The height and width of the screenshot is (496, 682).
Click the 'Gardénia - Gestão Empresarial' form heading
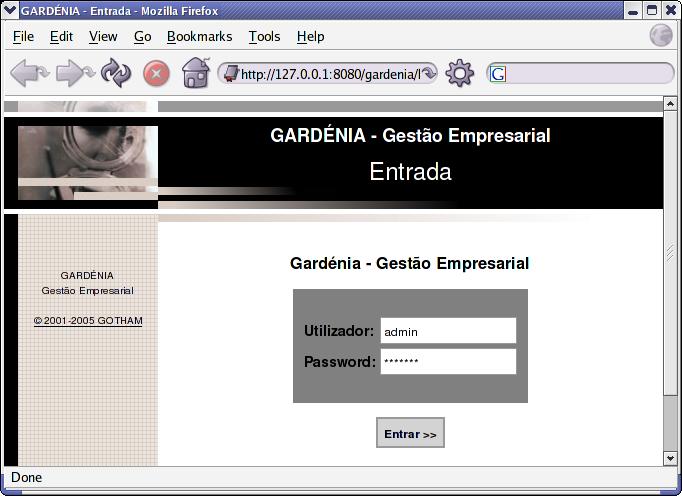[409, 263]
